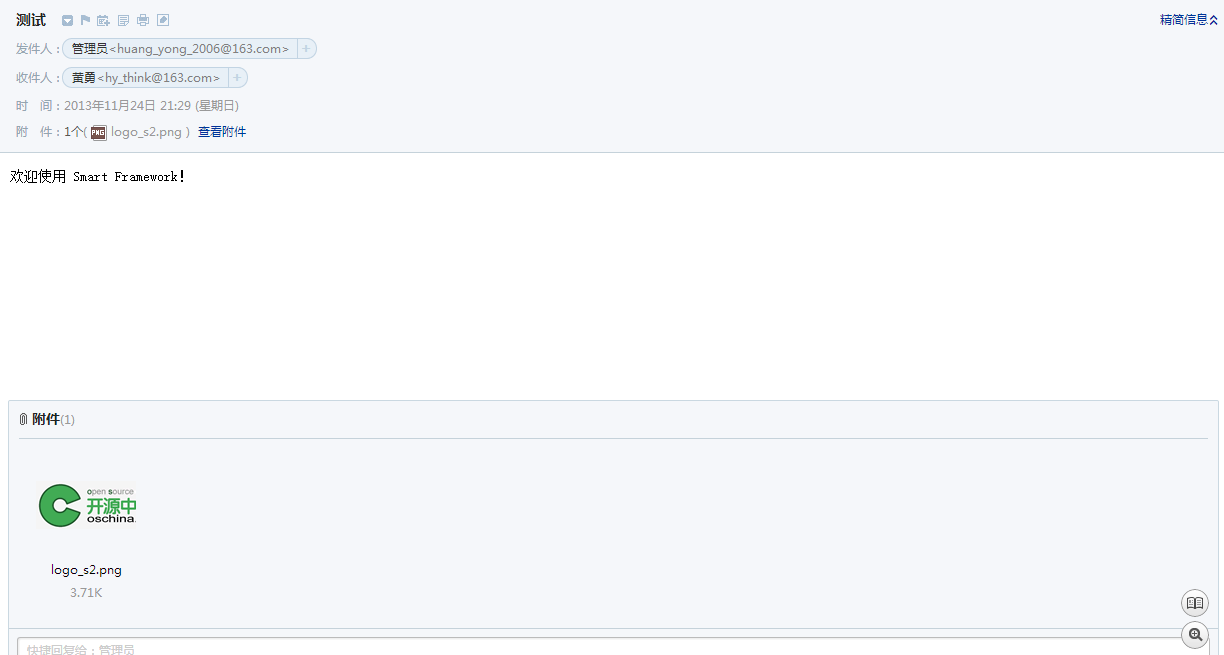This screenshot has height=655, width=1224.
Task: Click the memo note icon near subject
Action: click(x=124, y=20)
